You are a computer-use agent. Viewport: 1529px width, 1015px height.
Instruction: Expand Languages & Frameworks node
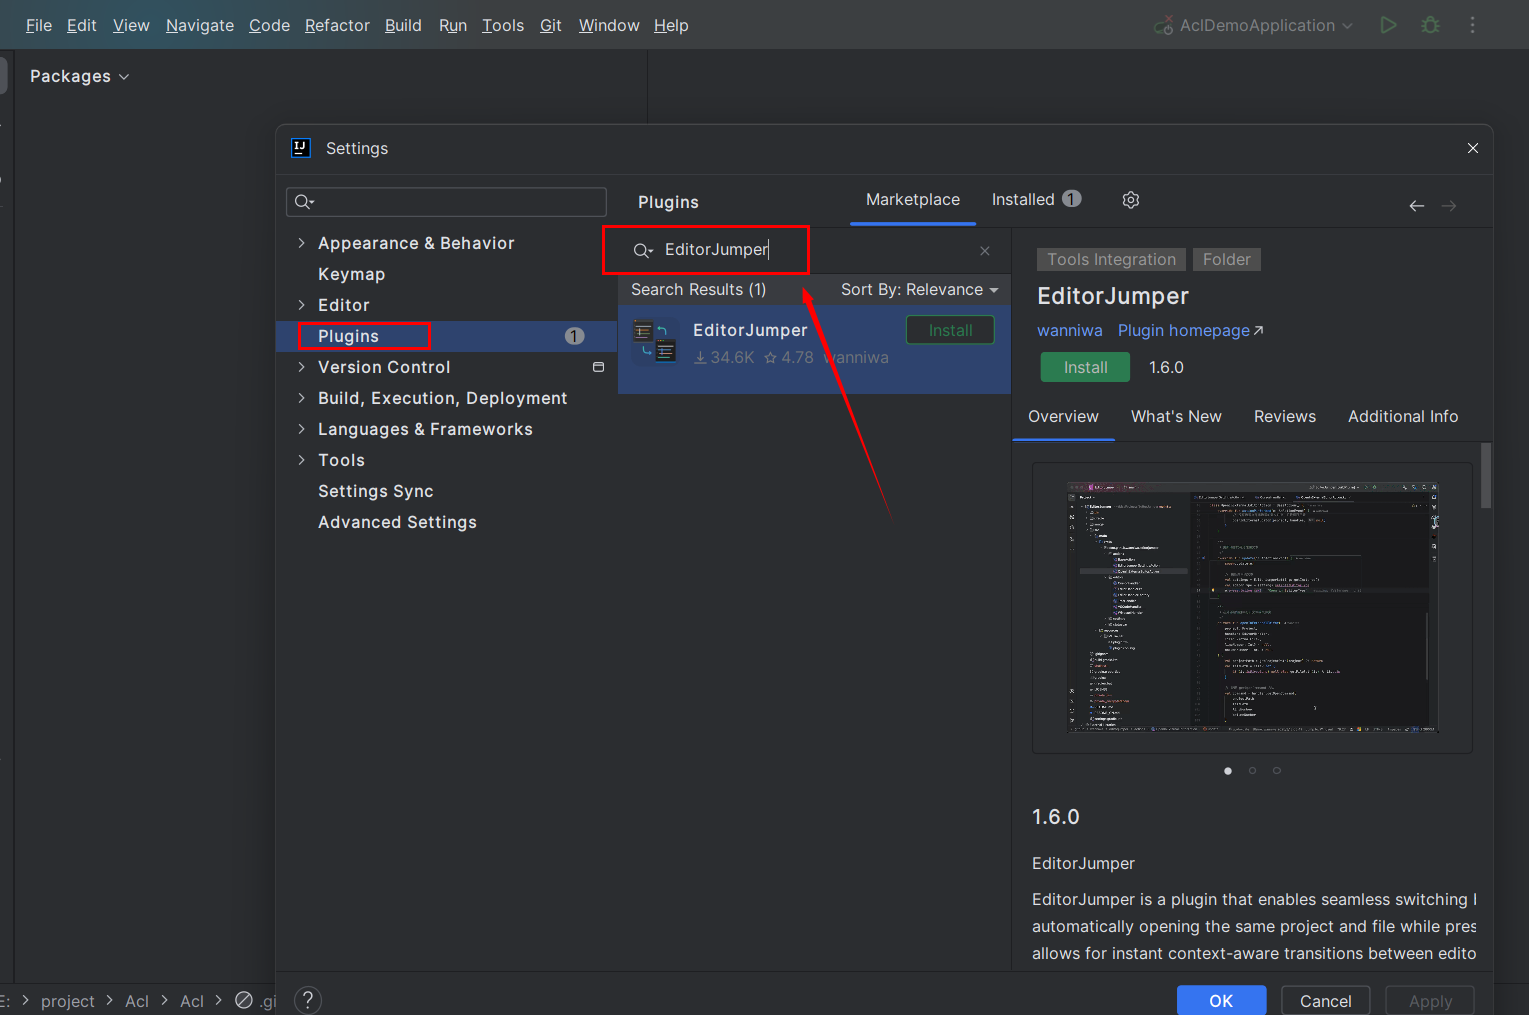(x=301, y=429)
